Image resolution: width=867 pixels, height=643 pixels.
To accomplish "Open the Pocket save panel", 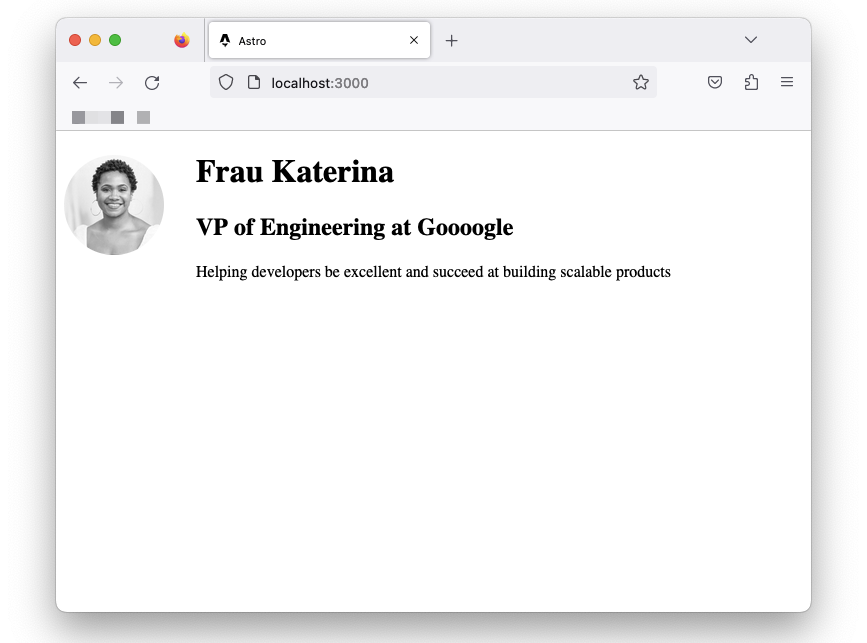I will tap(714, 82).
